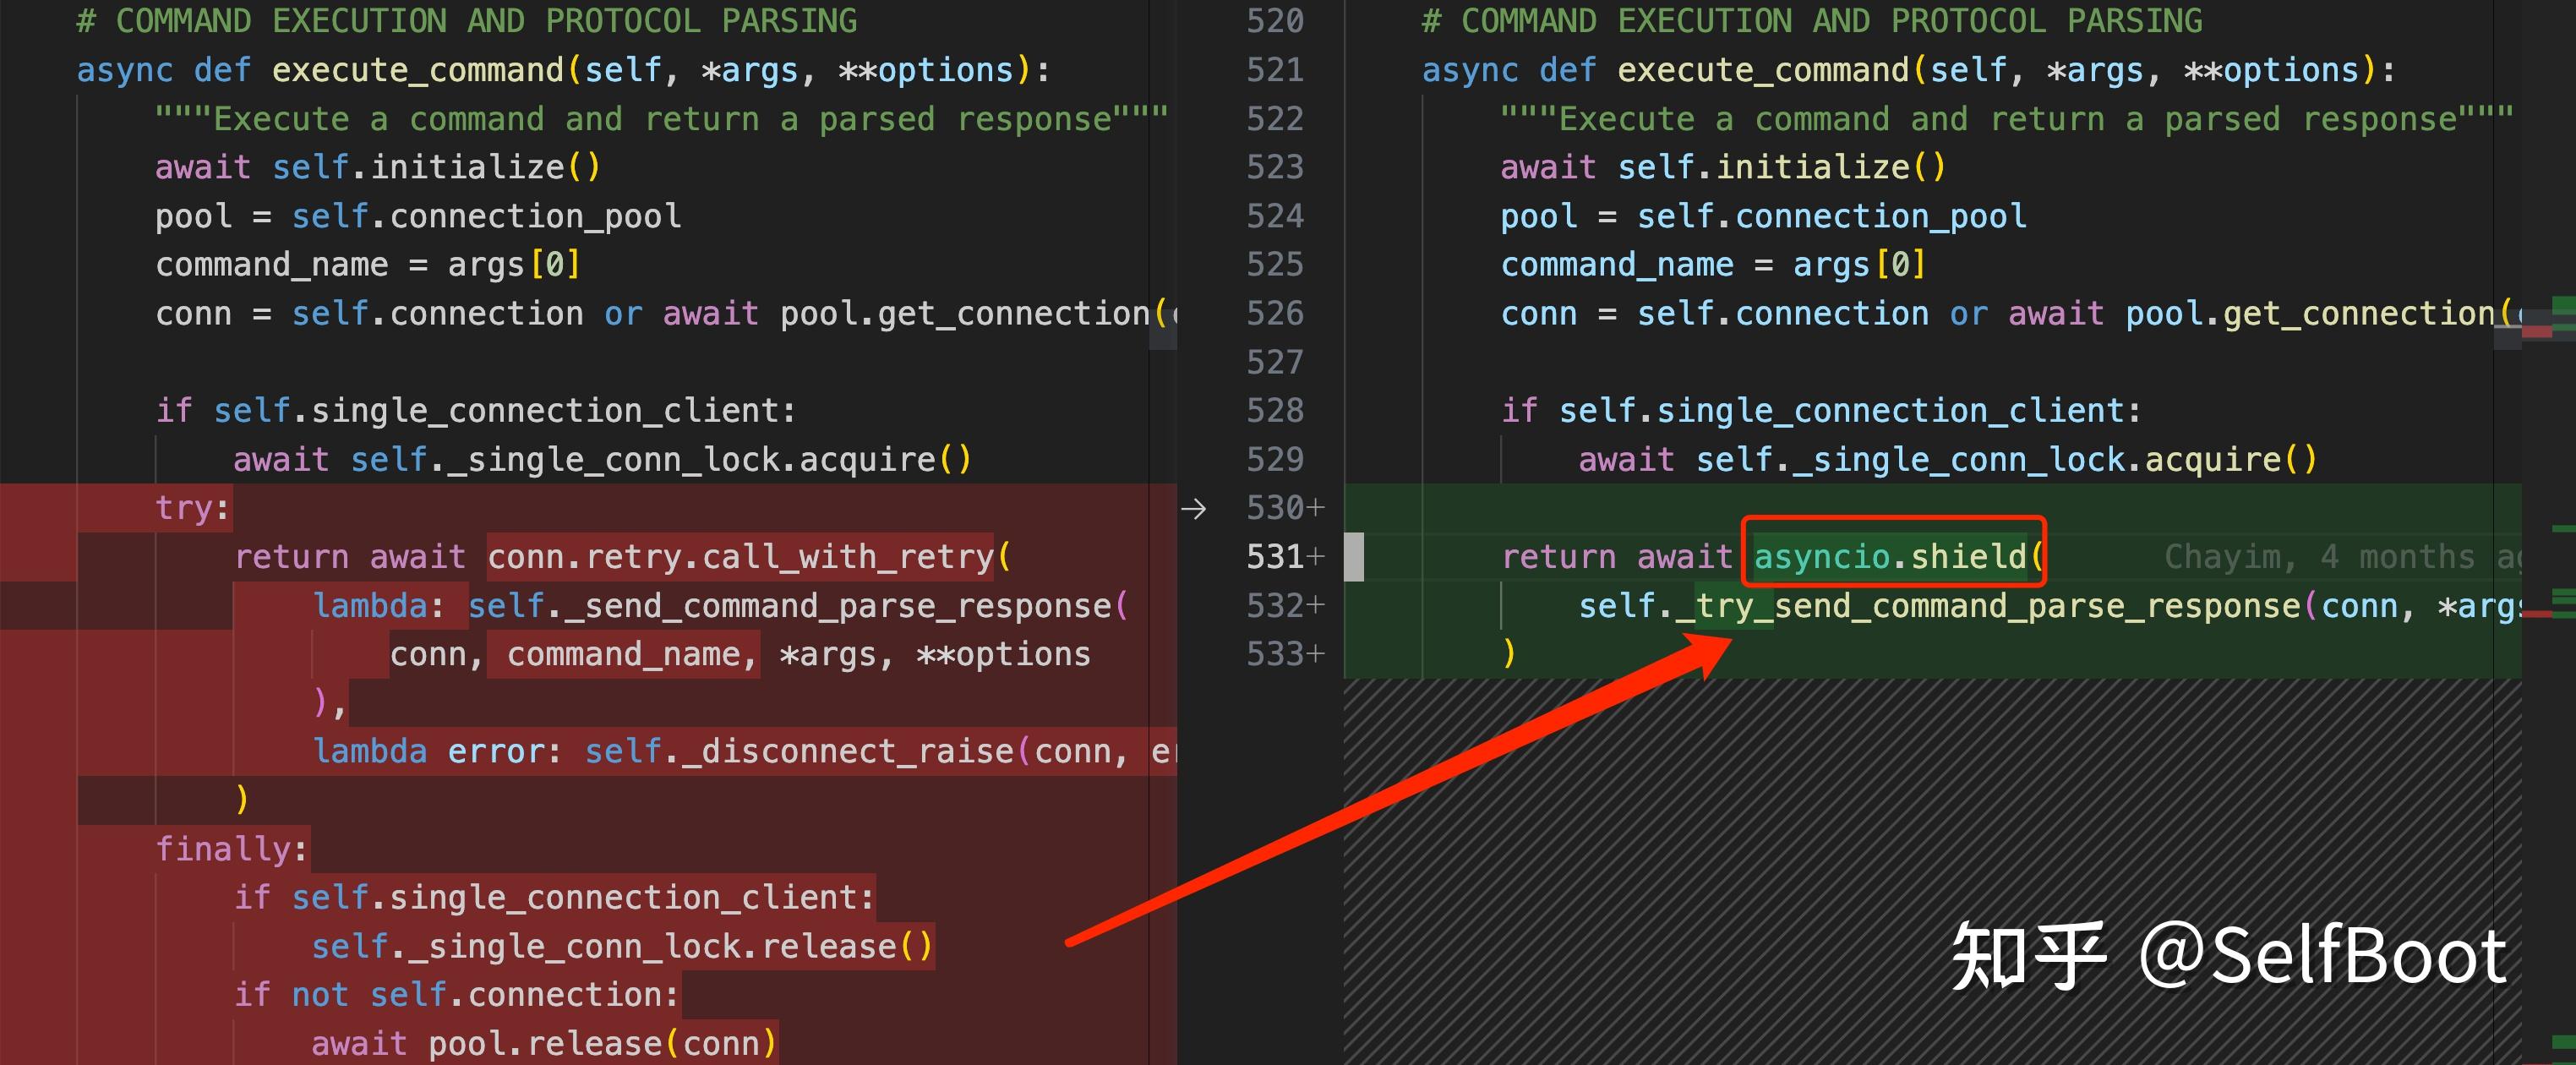Viewport: 2576px width, 1065px height.
Task: Click 'execute_command' function name in the modified pane
Action: (1763, 70)
